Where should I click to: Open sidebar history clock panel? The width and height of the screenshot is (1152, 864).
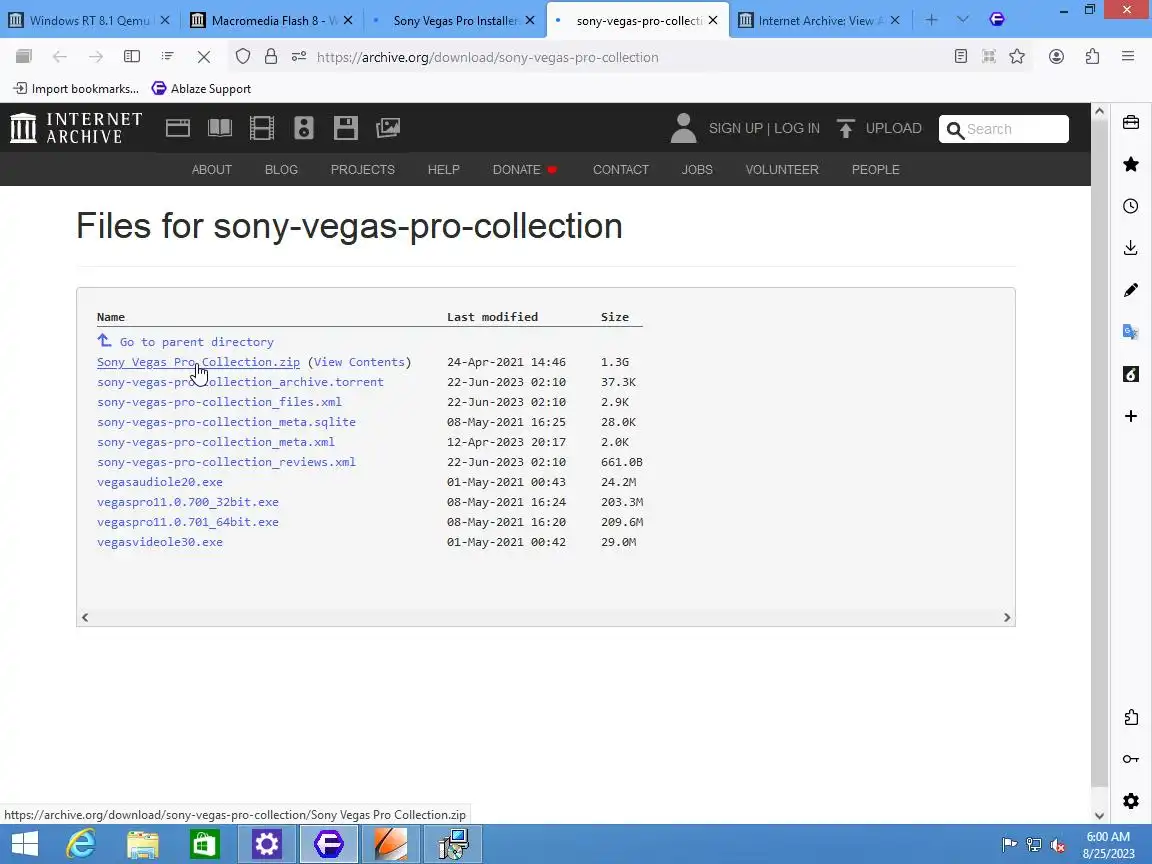tap(1131, 206)
